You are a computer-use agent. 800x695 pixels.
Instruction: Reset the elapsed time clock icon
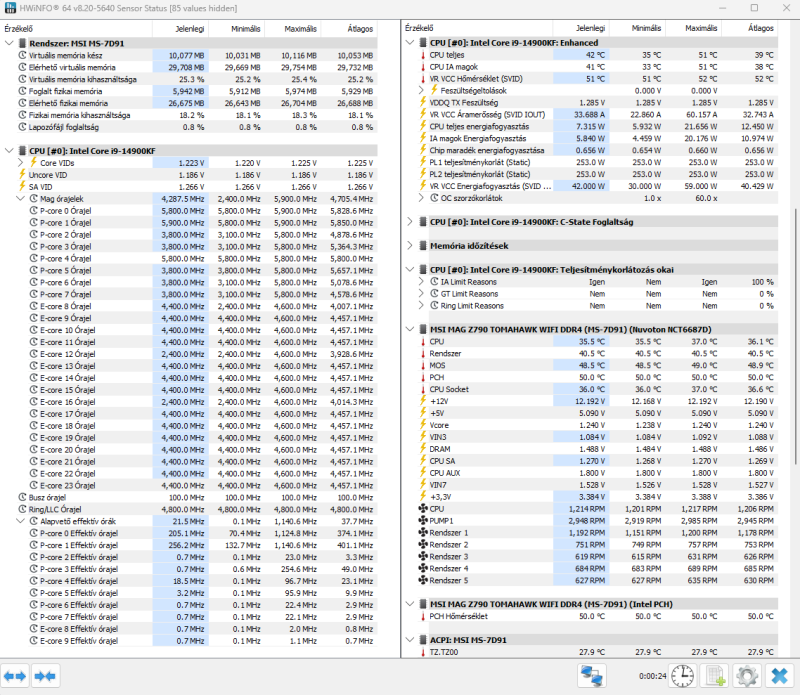(x=682, y=676)
